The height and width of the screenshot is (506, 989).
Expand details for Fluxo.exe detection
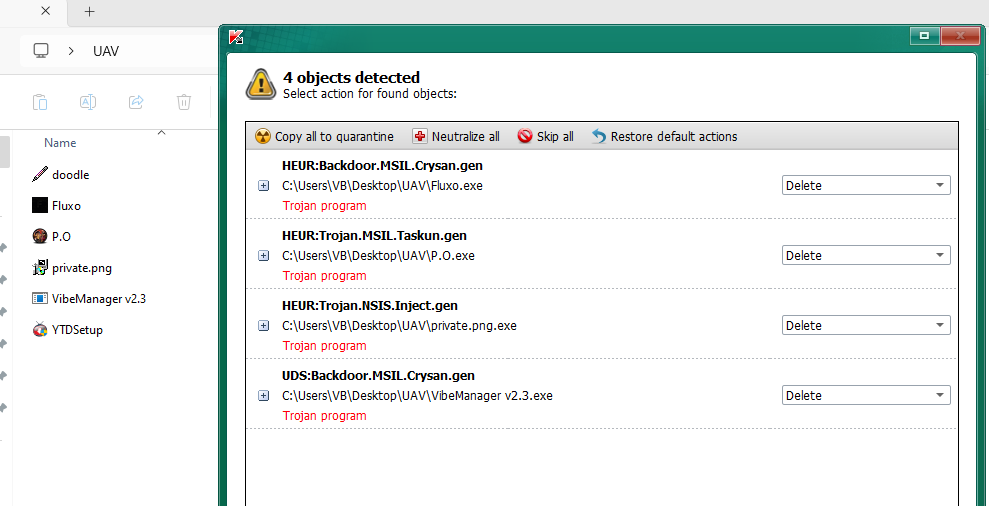click(x=264, y=186)
